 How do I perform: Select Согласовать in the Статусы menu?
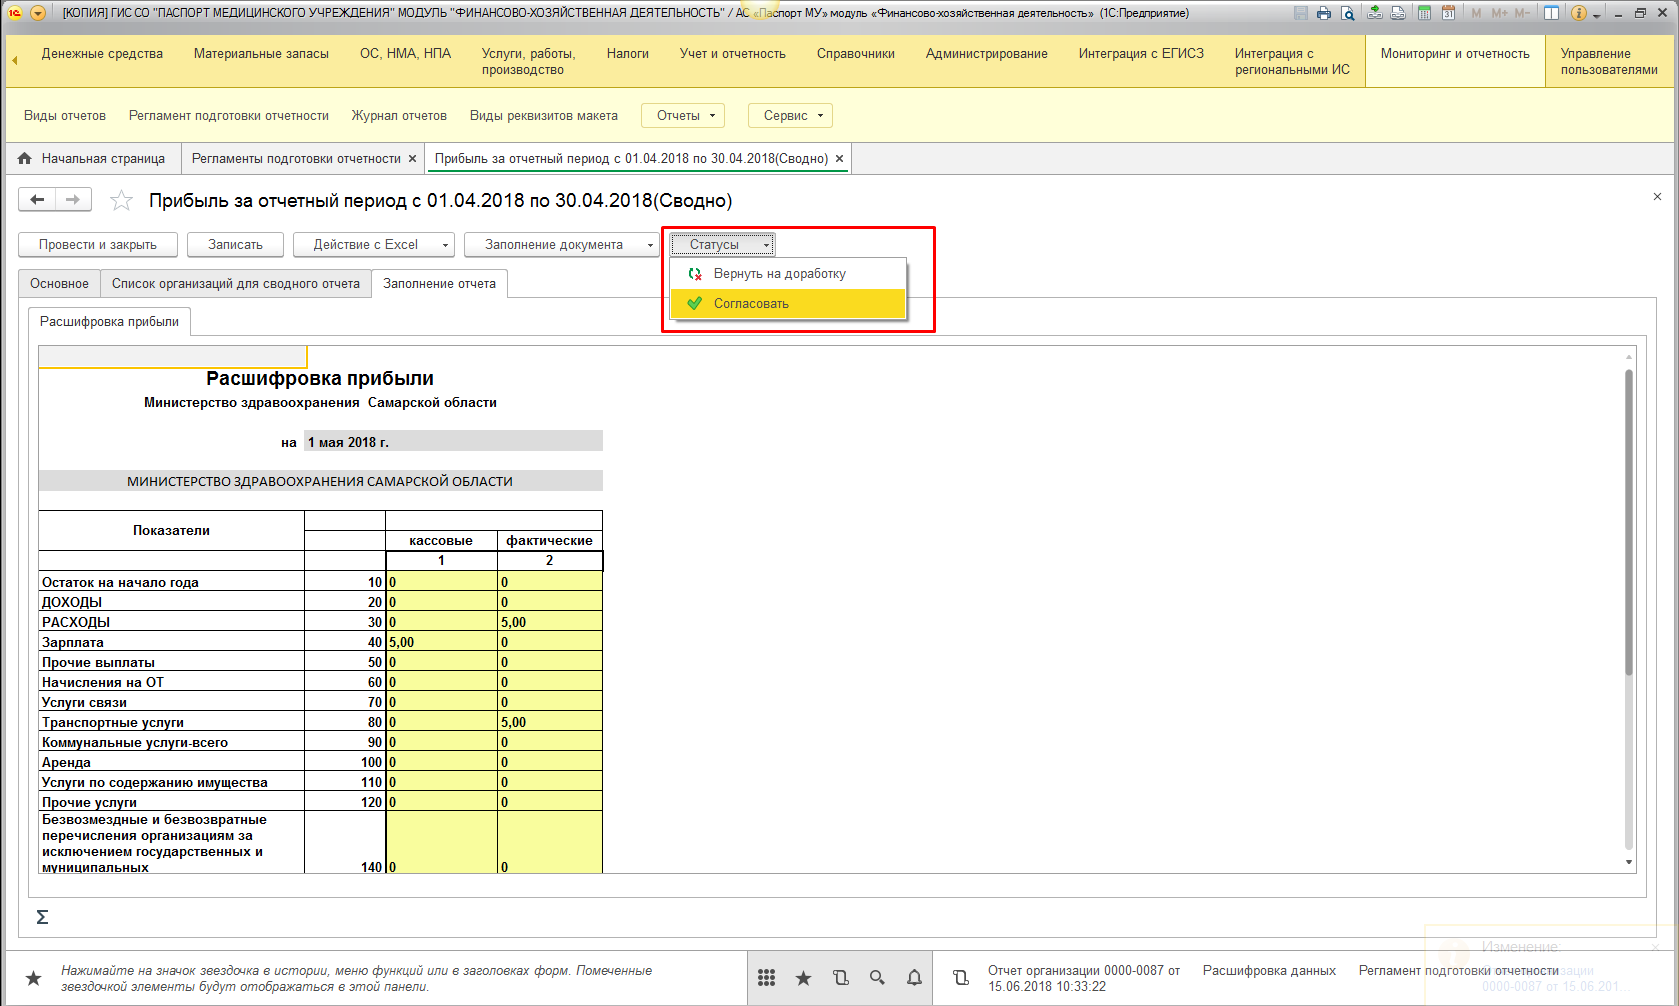(751, 304)
